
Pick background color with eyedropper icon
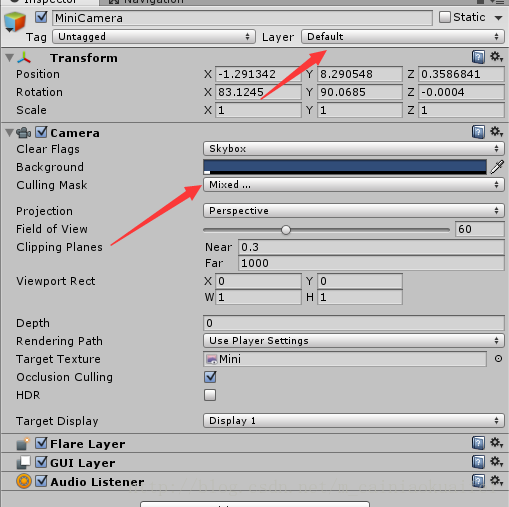(497, 167)
